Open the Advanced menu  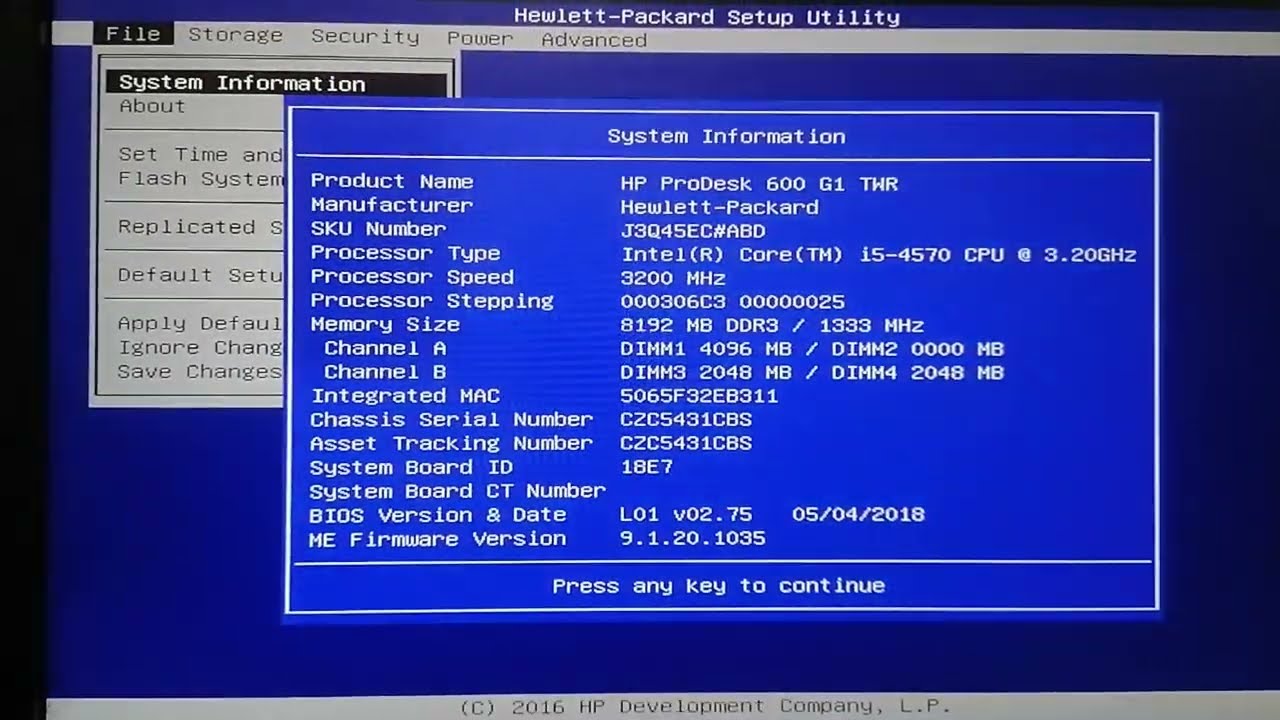tap(594, 40)
